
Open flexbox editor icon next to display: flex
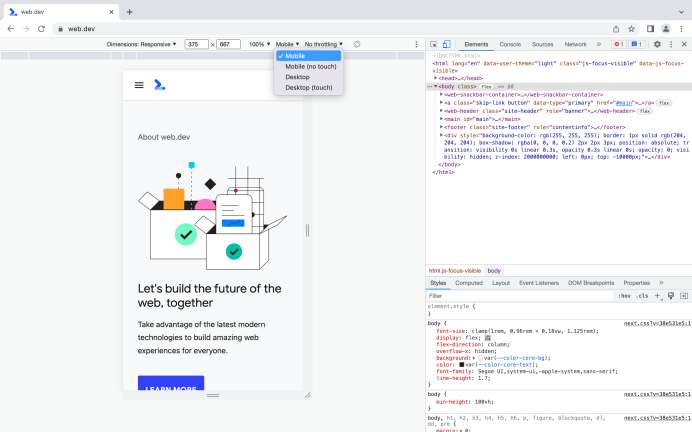(x=488, y=338)
